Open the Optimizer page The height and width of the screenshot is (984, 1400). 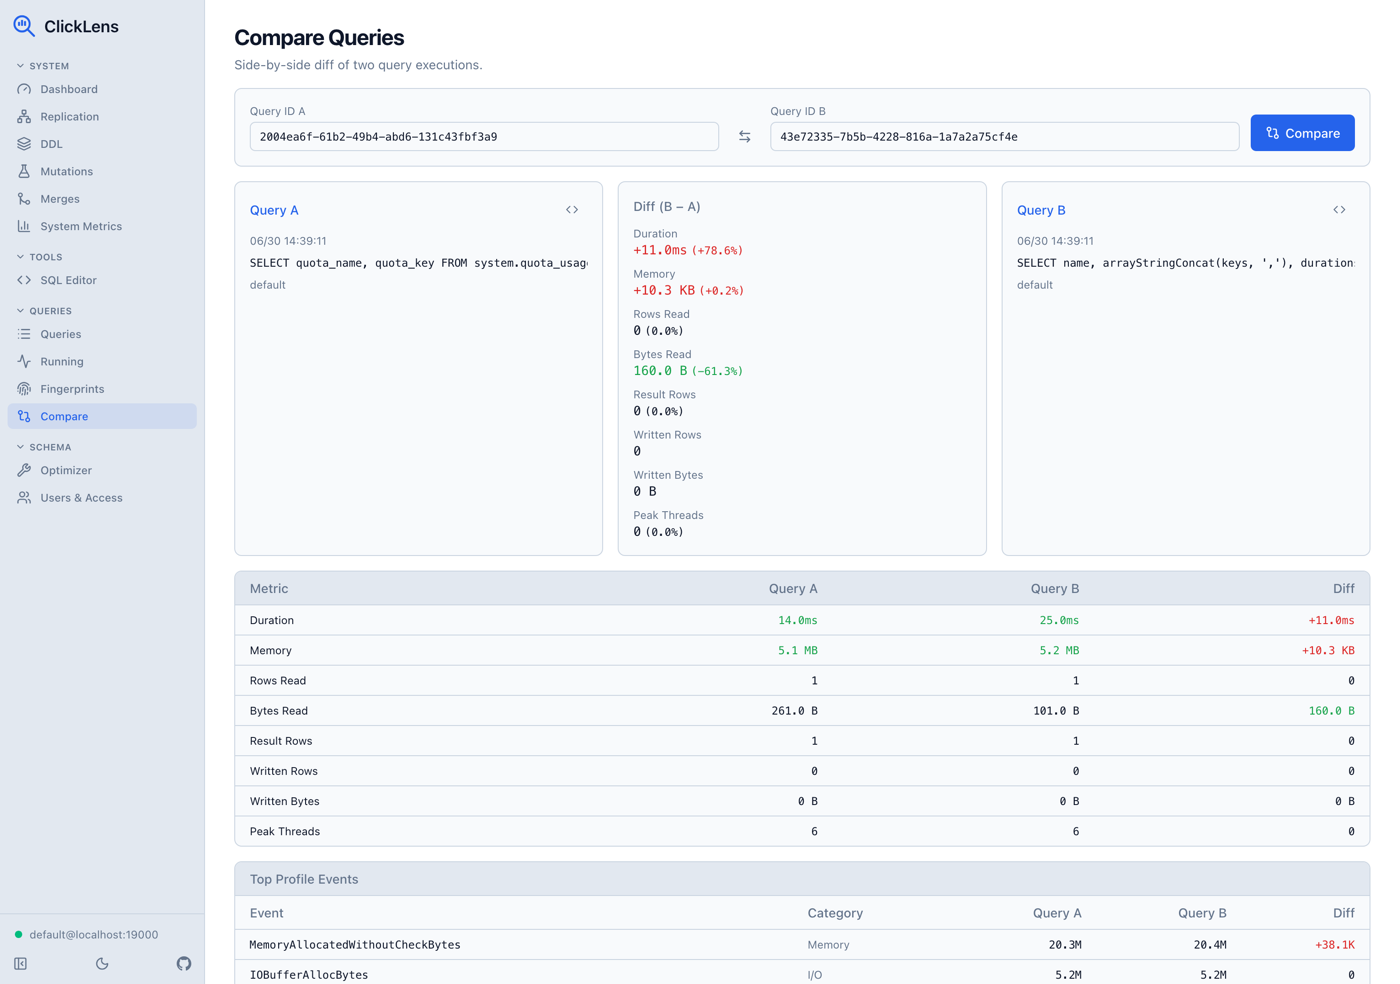coord(102,470)
